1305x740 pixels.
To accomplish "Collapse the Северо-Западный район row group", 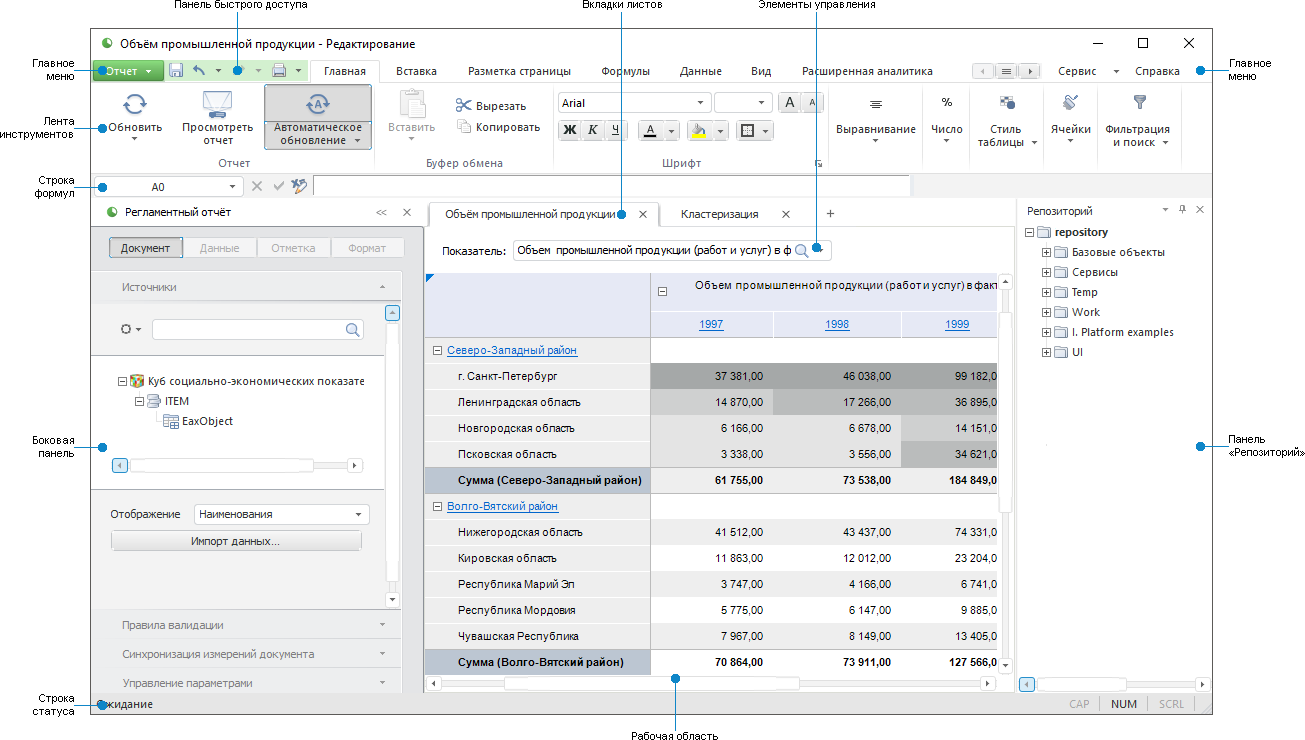I will [437, 351].
